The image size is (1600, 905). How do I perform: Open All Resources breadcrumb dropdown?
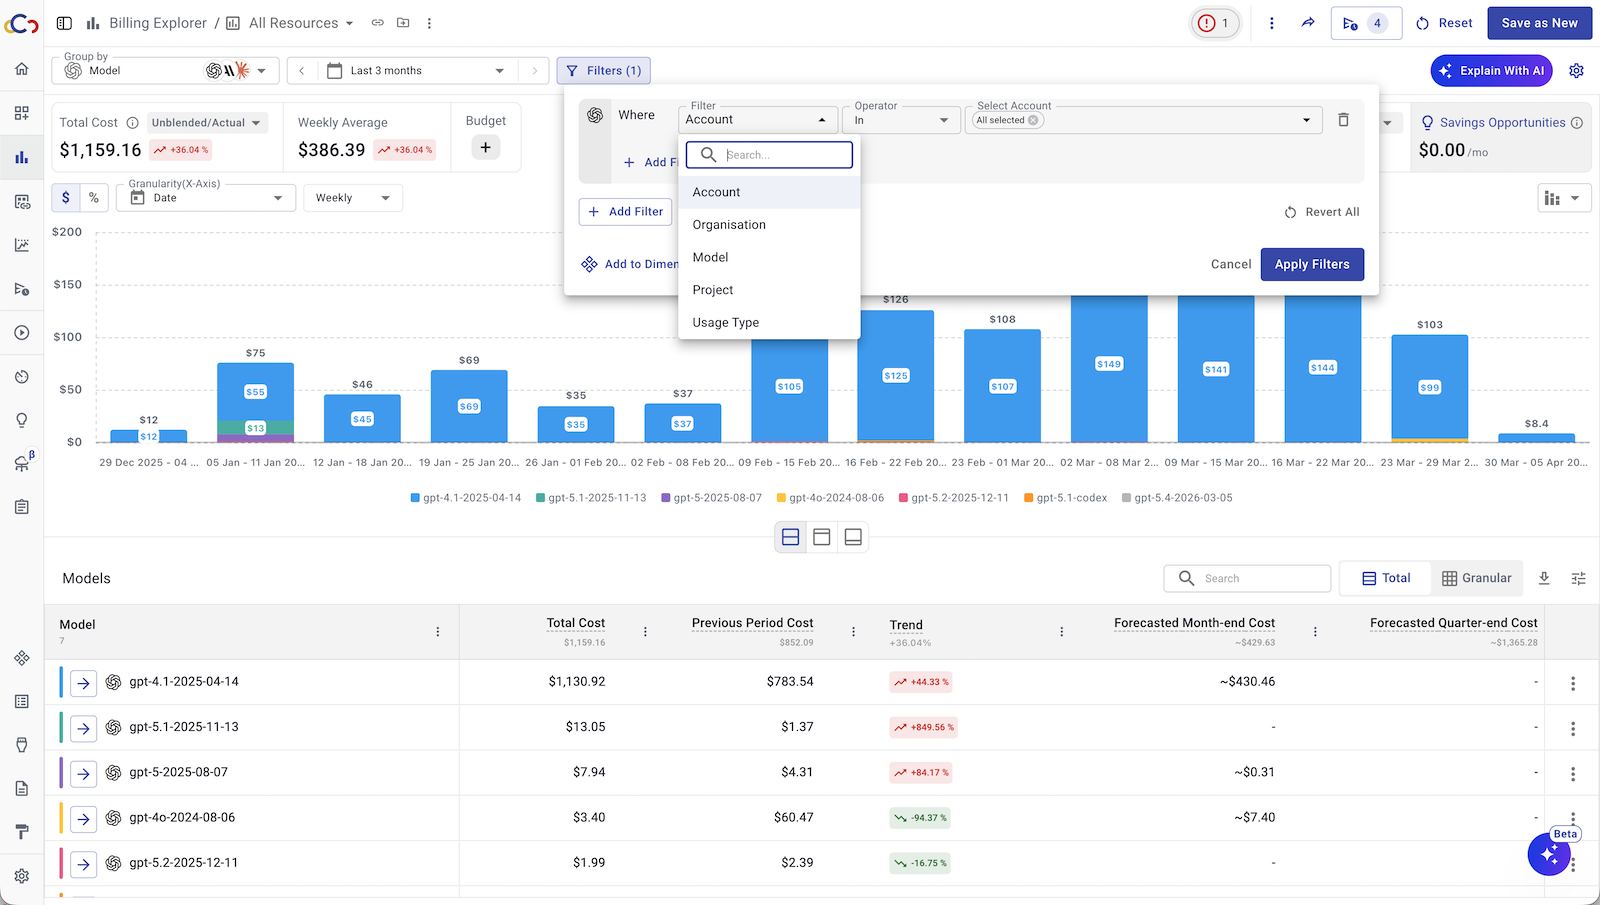290,23
